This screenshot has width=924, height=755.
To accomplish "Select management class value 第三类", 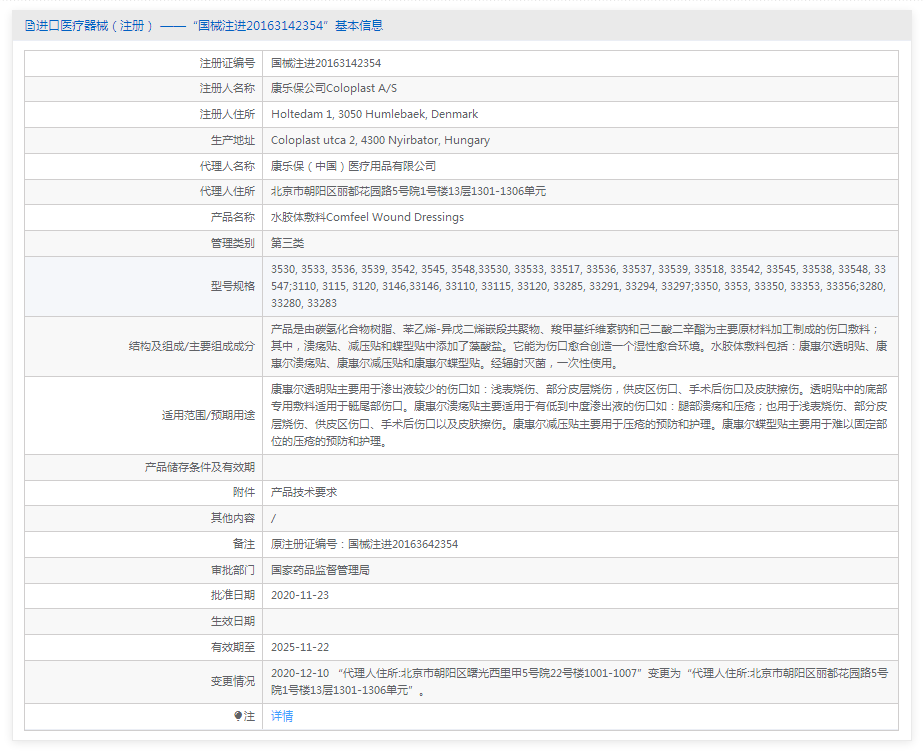I will pyautogui.click(x=288, y=243).
